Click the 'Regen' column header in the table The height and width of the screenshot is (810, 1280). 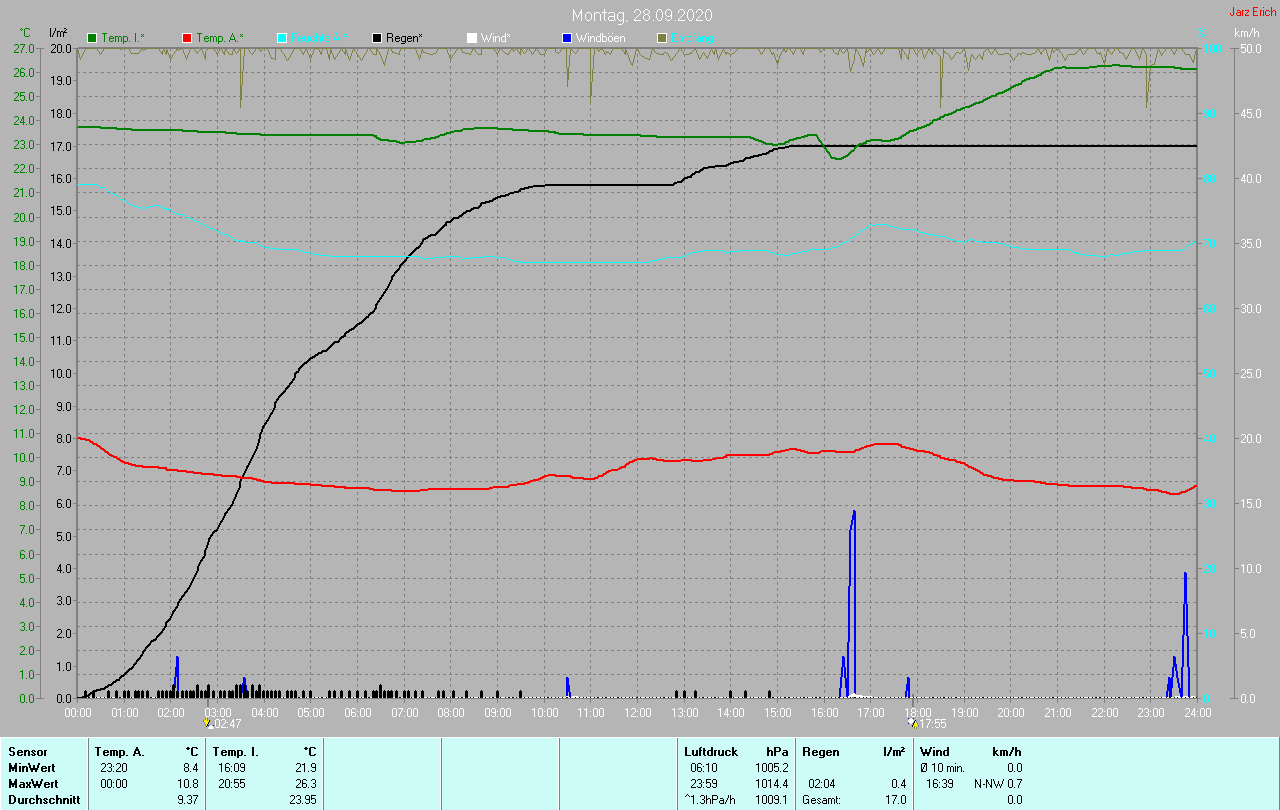coord(820,752)
